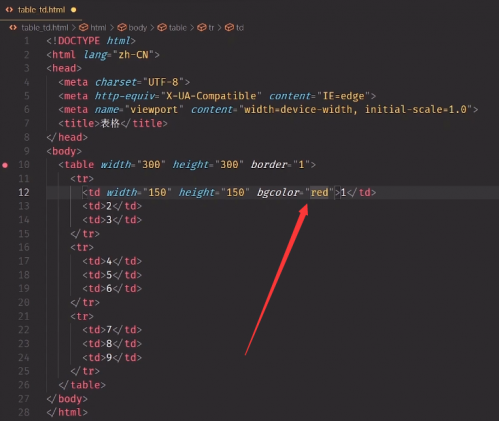Click the cube icon before tr breadcrumb
The width and height of the screenshot is (499, 421).
(202, 28)
